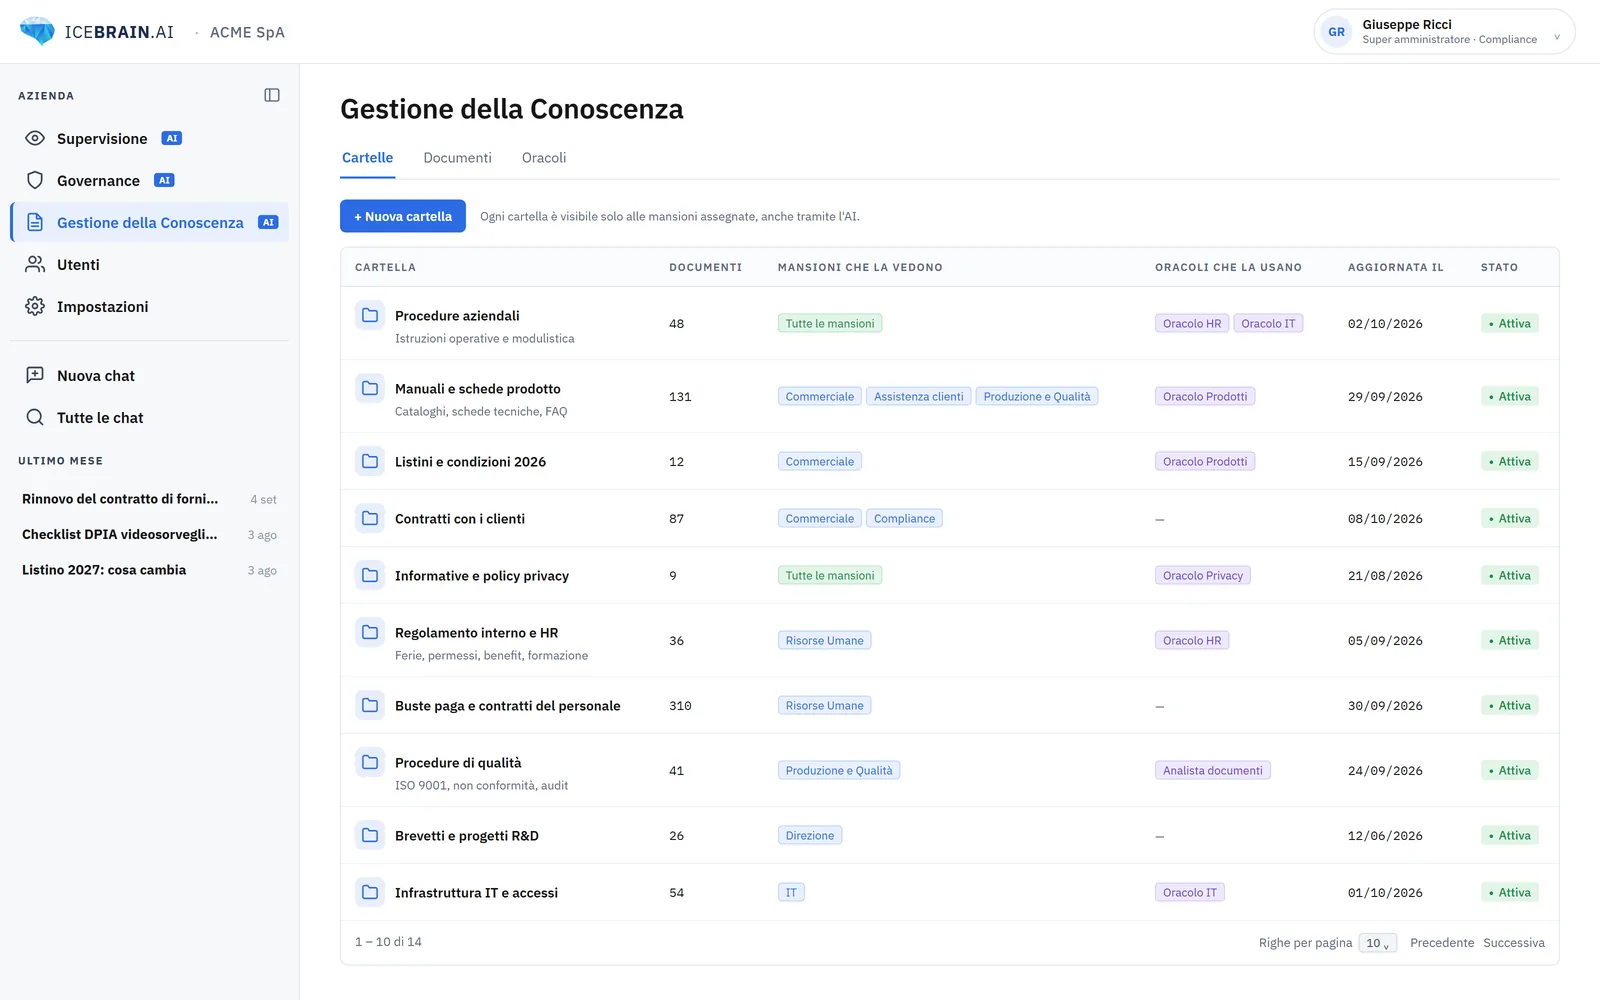Click folder icon of Manuali e schede prodotto

(x=370, y=388)
